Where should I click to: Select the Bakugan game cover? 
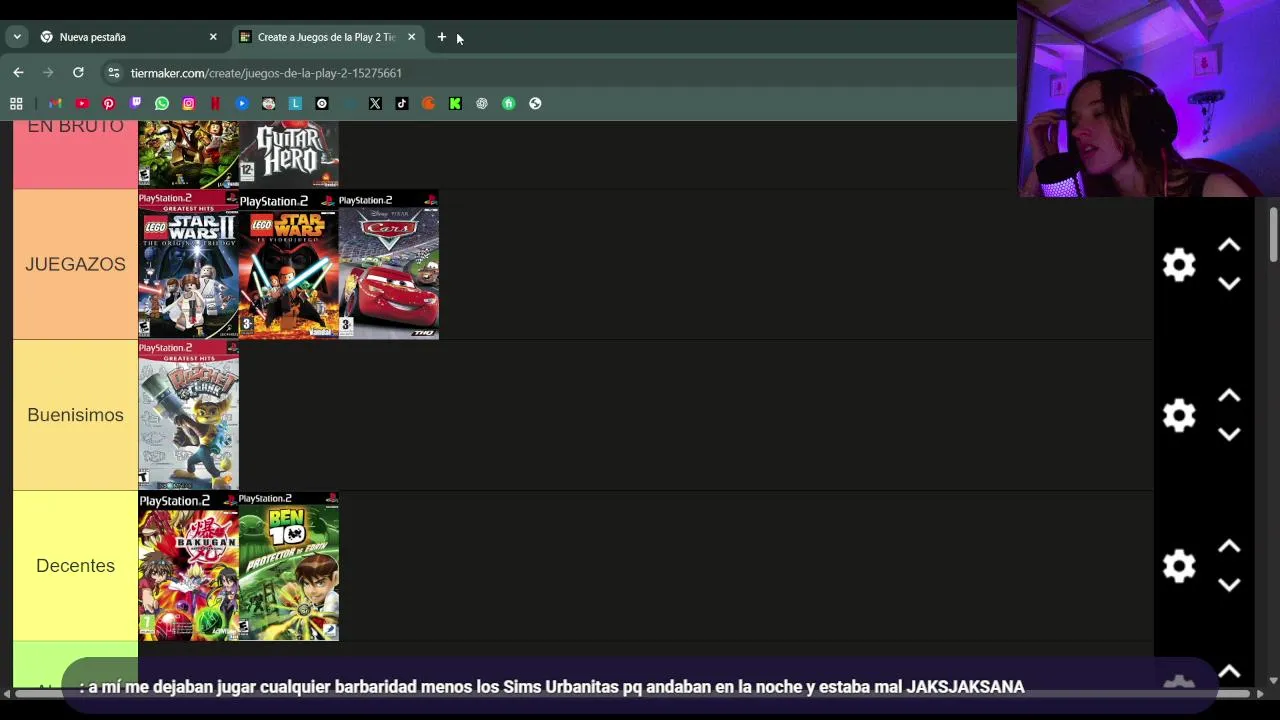(x=188, y=566)
